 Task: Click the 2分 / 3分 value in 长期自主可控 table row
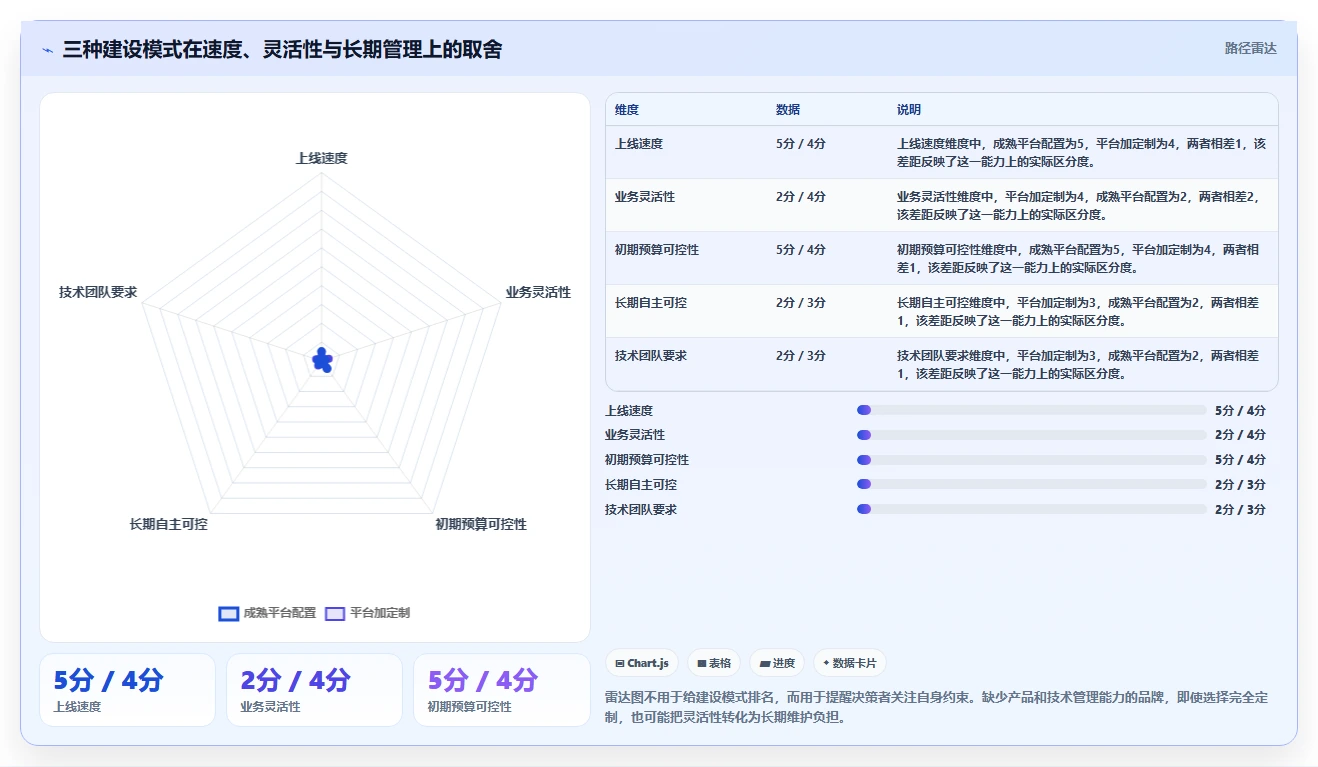pos(801,303)
